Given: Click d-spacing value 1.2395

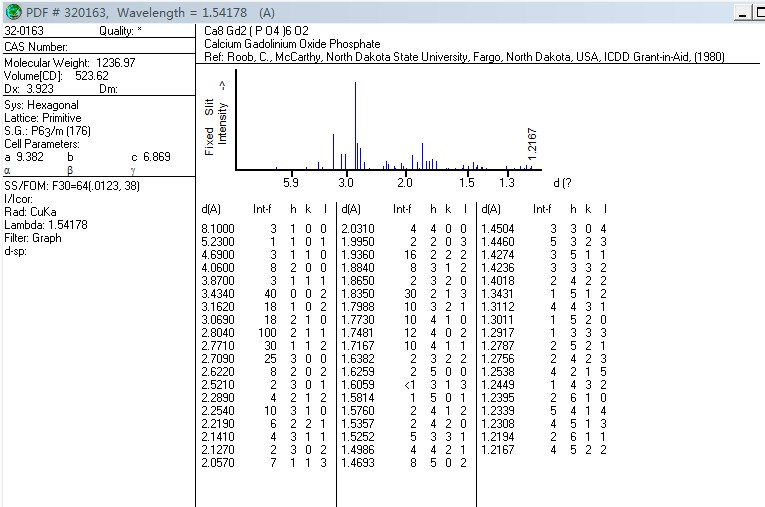Looking at the screenshot, I should (498, 398).
